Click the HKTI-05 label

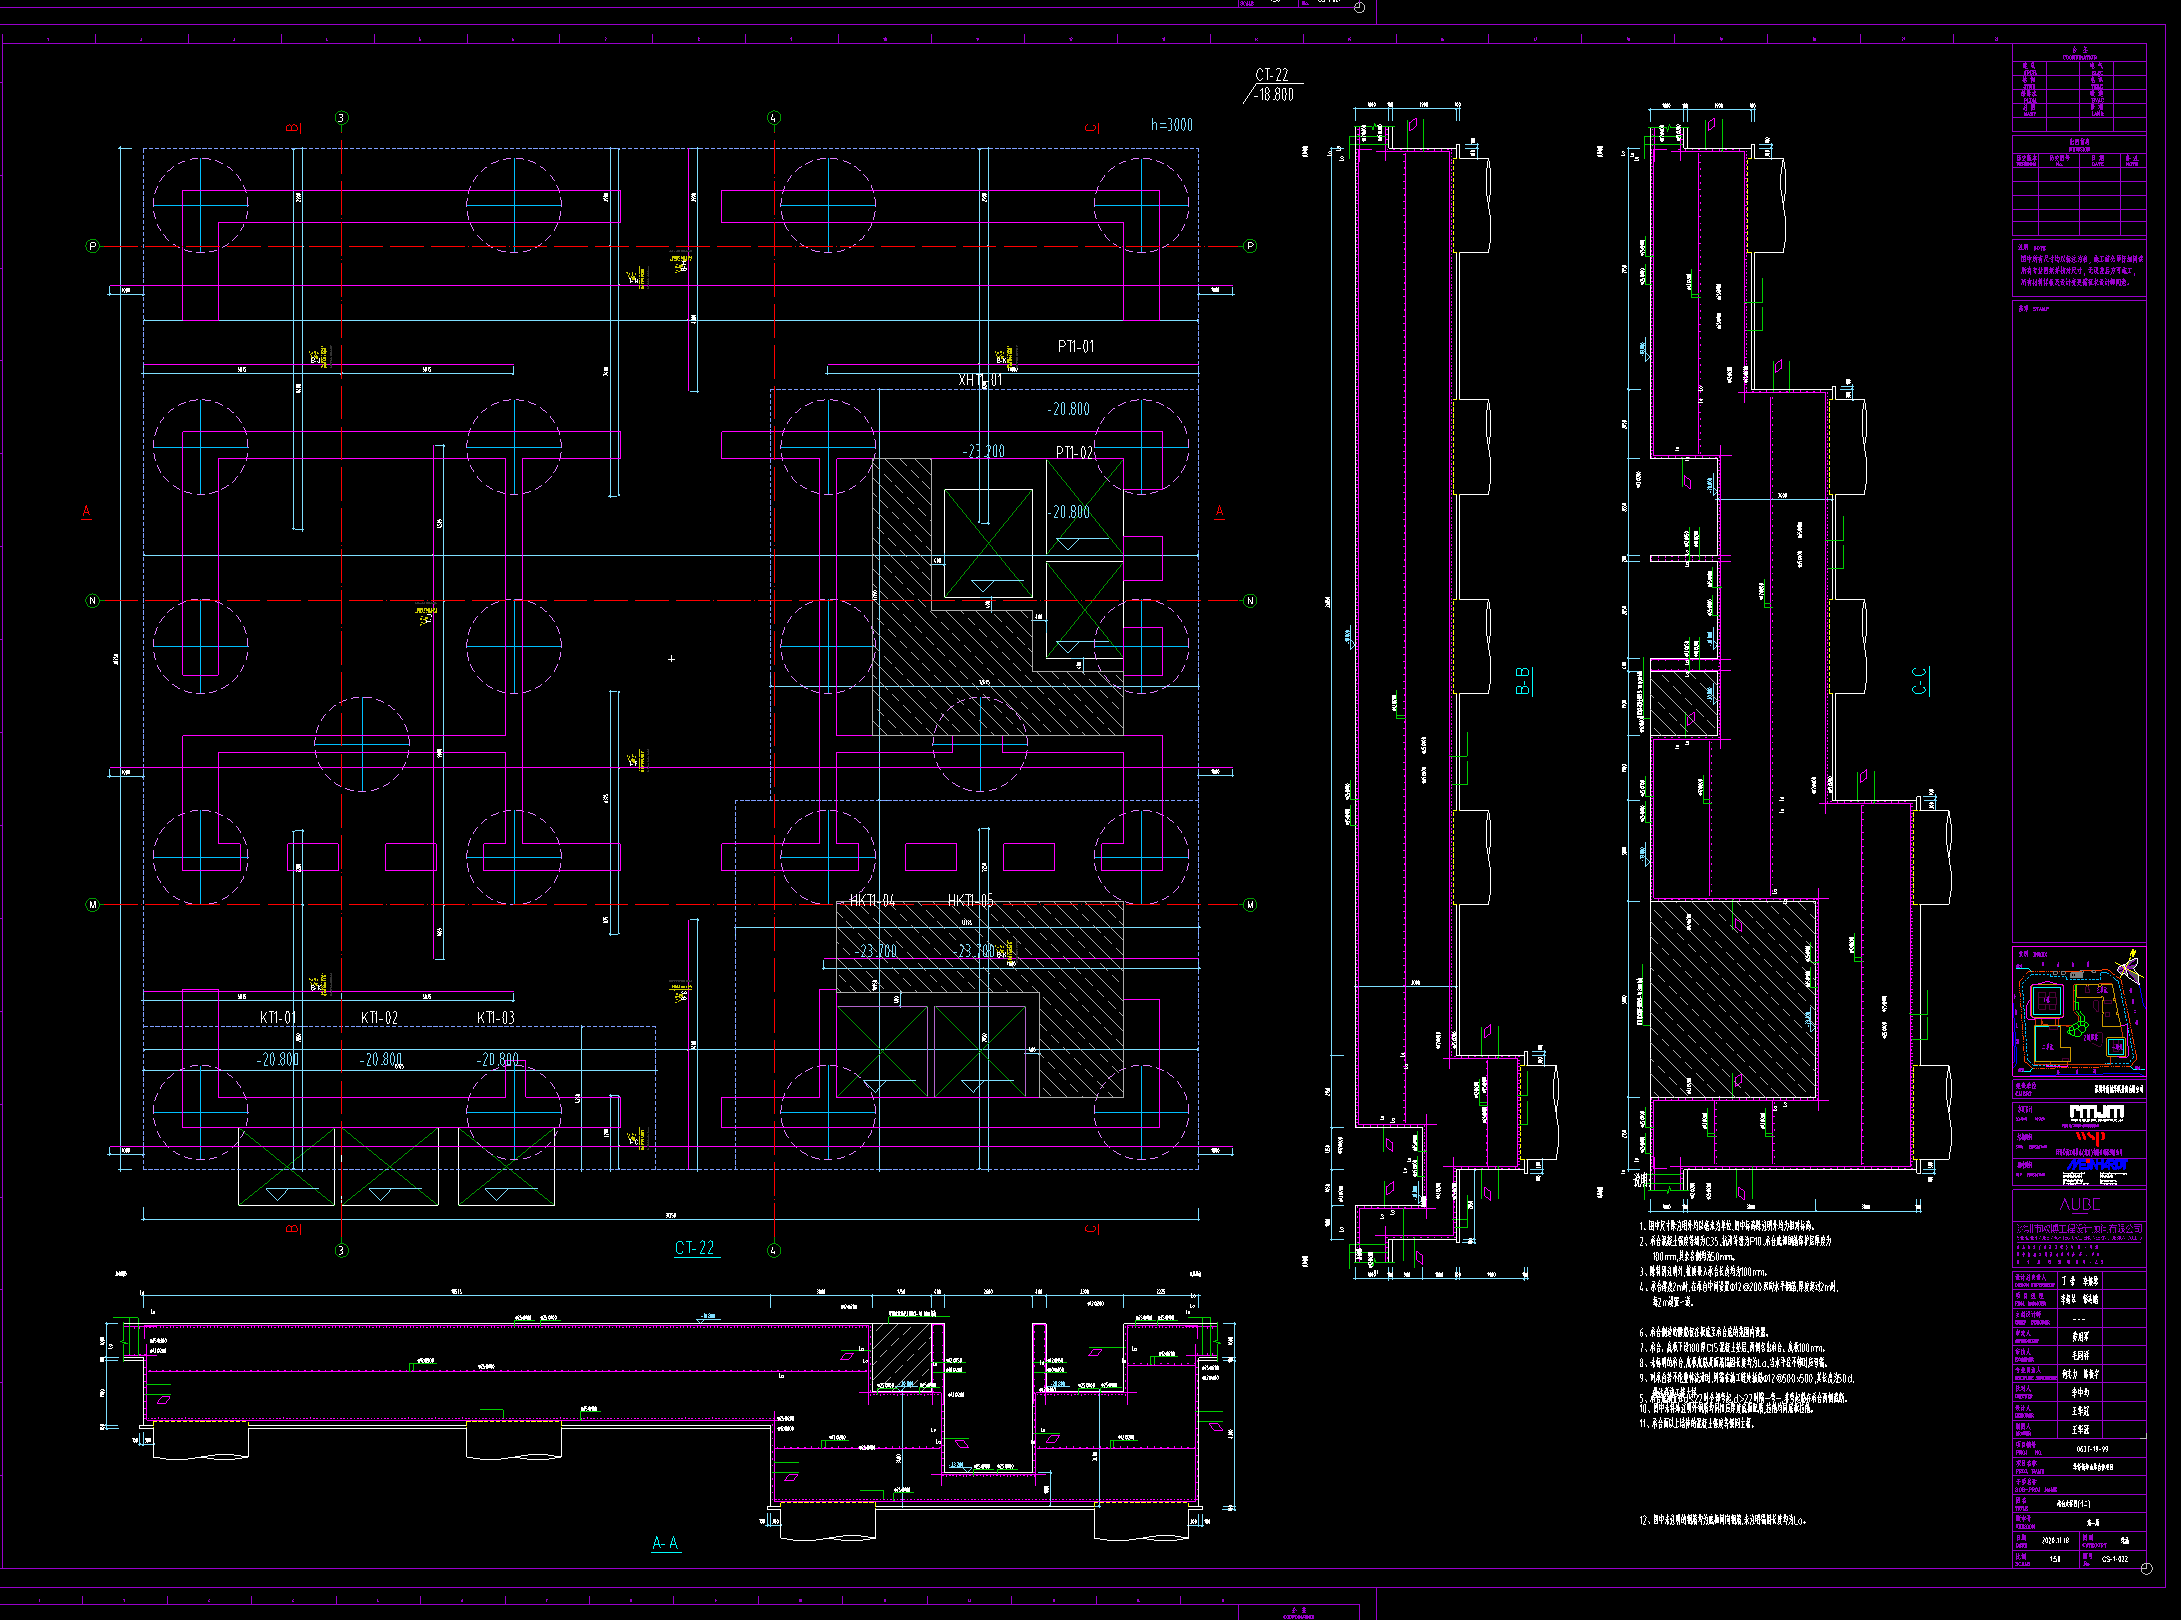coord(971,901)
